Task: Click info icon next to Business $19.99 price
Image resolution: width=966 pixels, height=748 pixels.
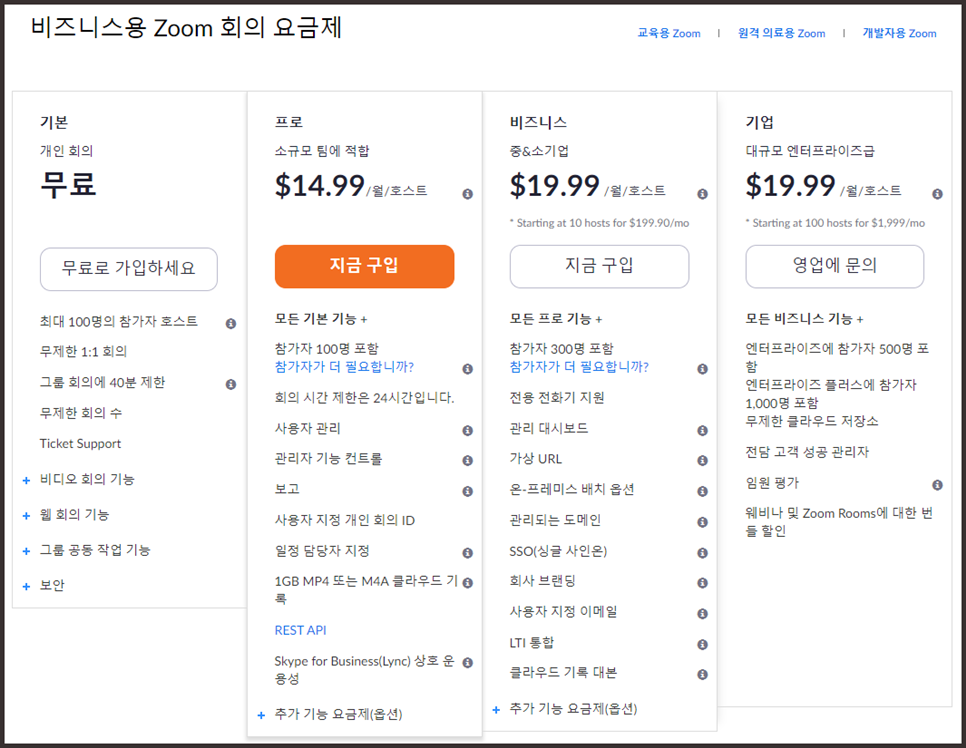Action: point(702,194)
